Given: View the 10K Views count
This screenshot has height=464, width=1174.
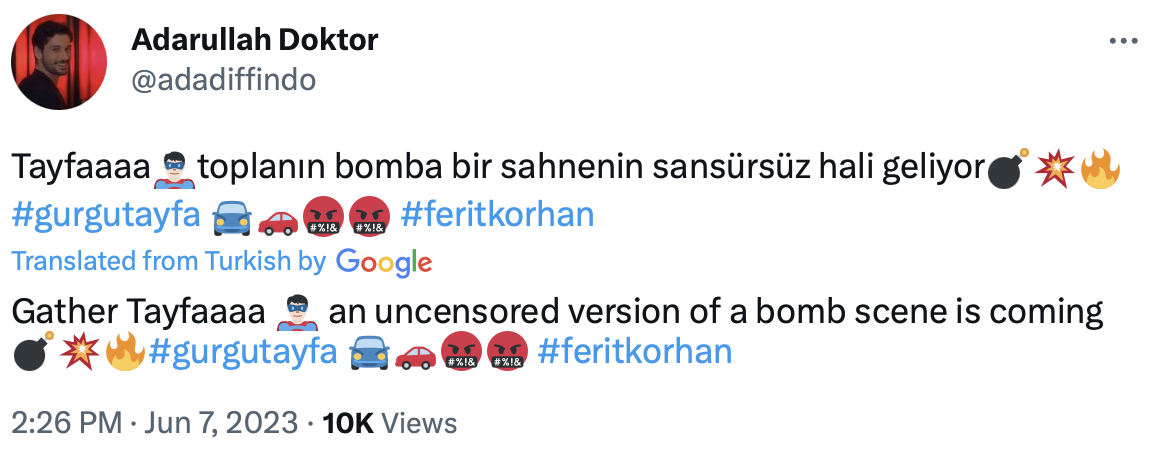Looking at the screenshot, I should click(x=390, y=423).
